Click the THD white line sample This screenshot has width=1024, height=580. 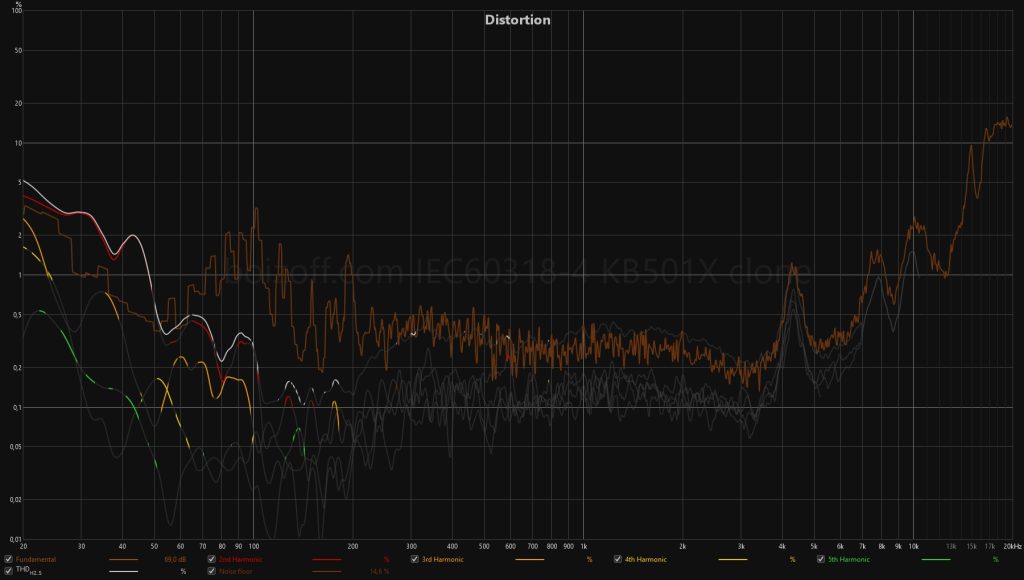coord(123,572)
